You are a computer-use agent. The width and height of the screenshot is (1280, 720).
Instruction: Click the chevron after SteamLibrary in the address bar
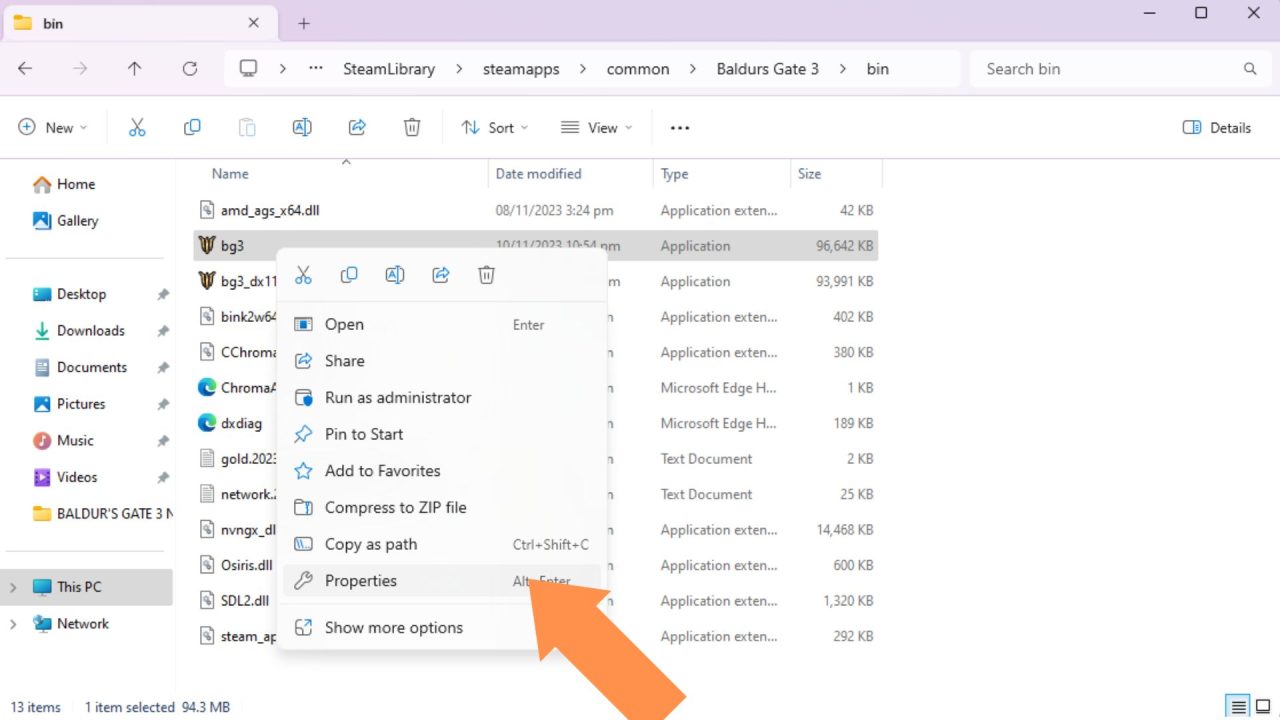459,69
